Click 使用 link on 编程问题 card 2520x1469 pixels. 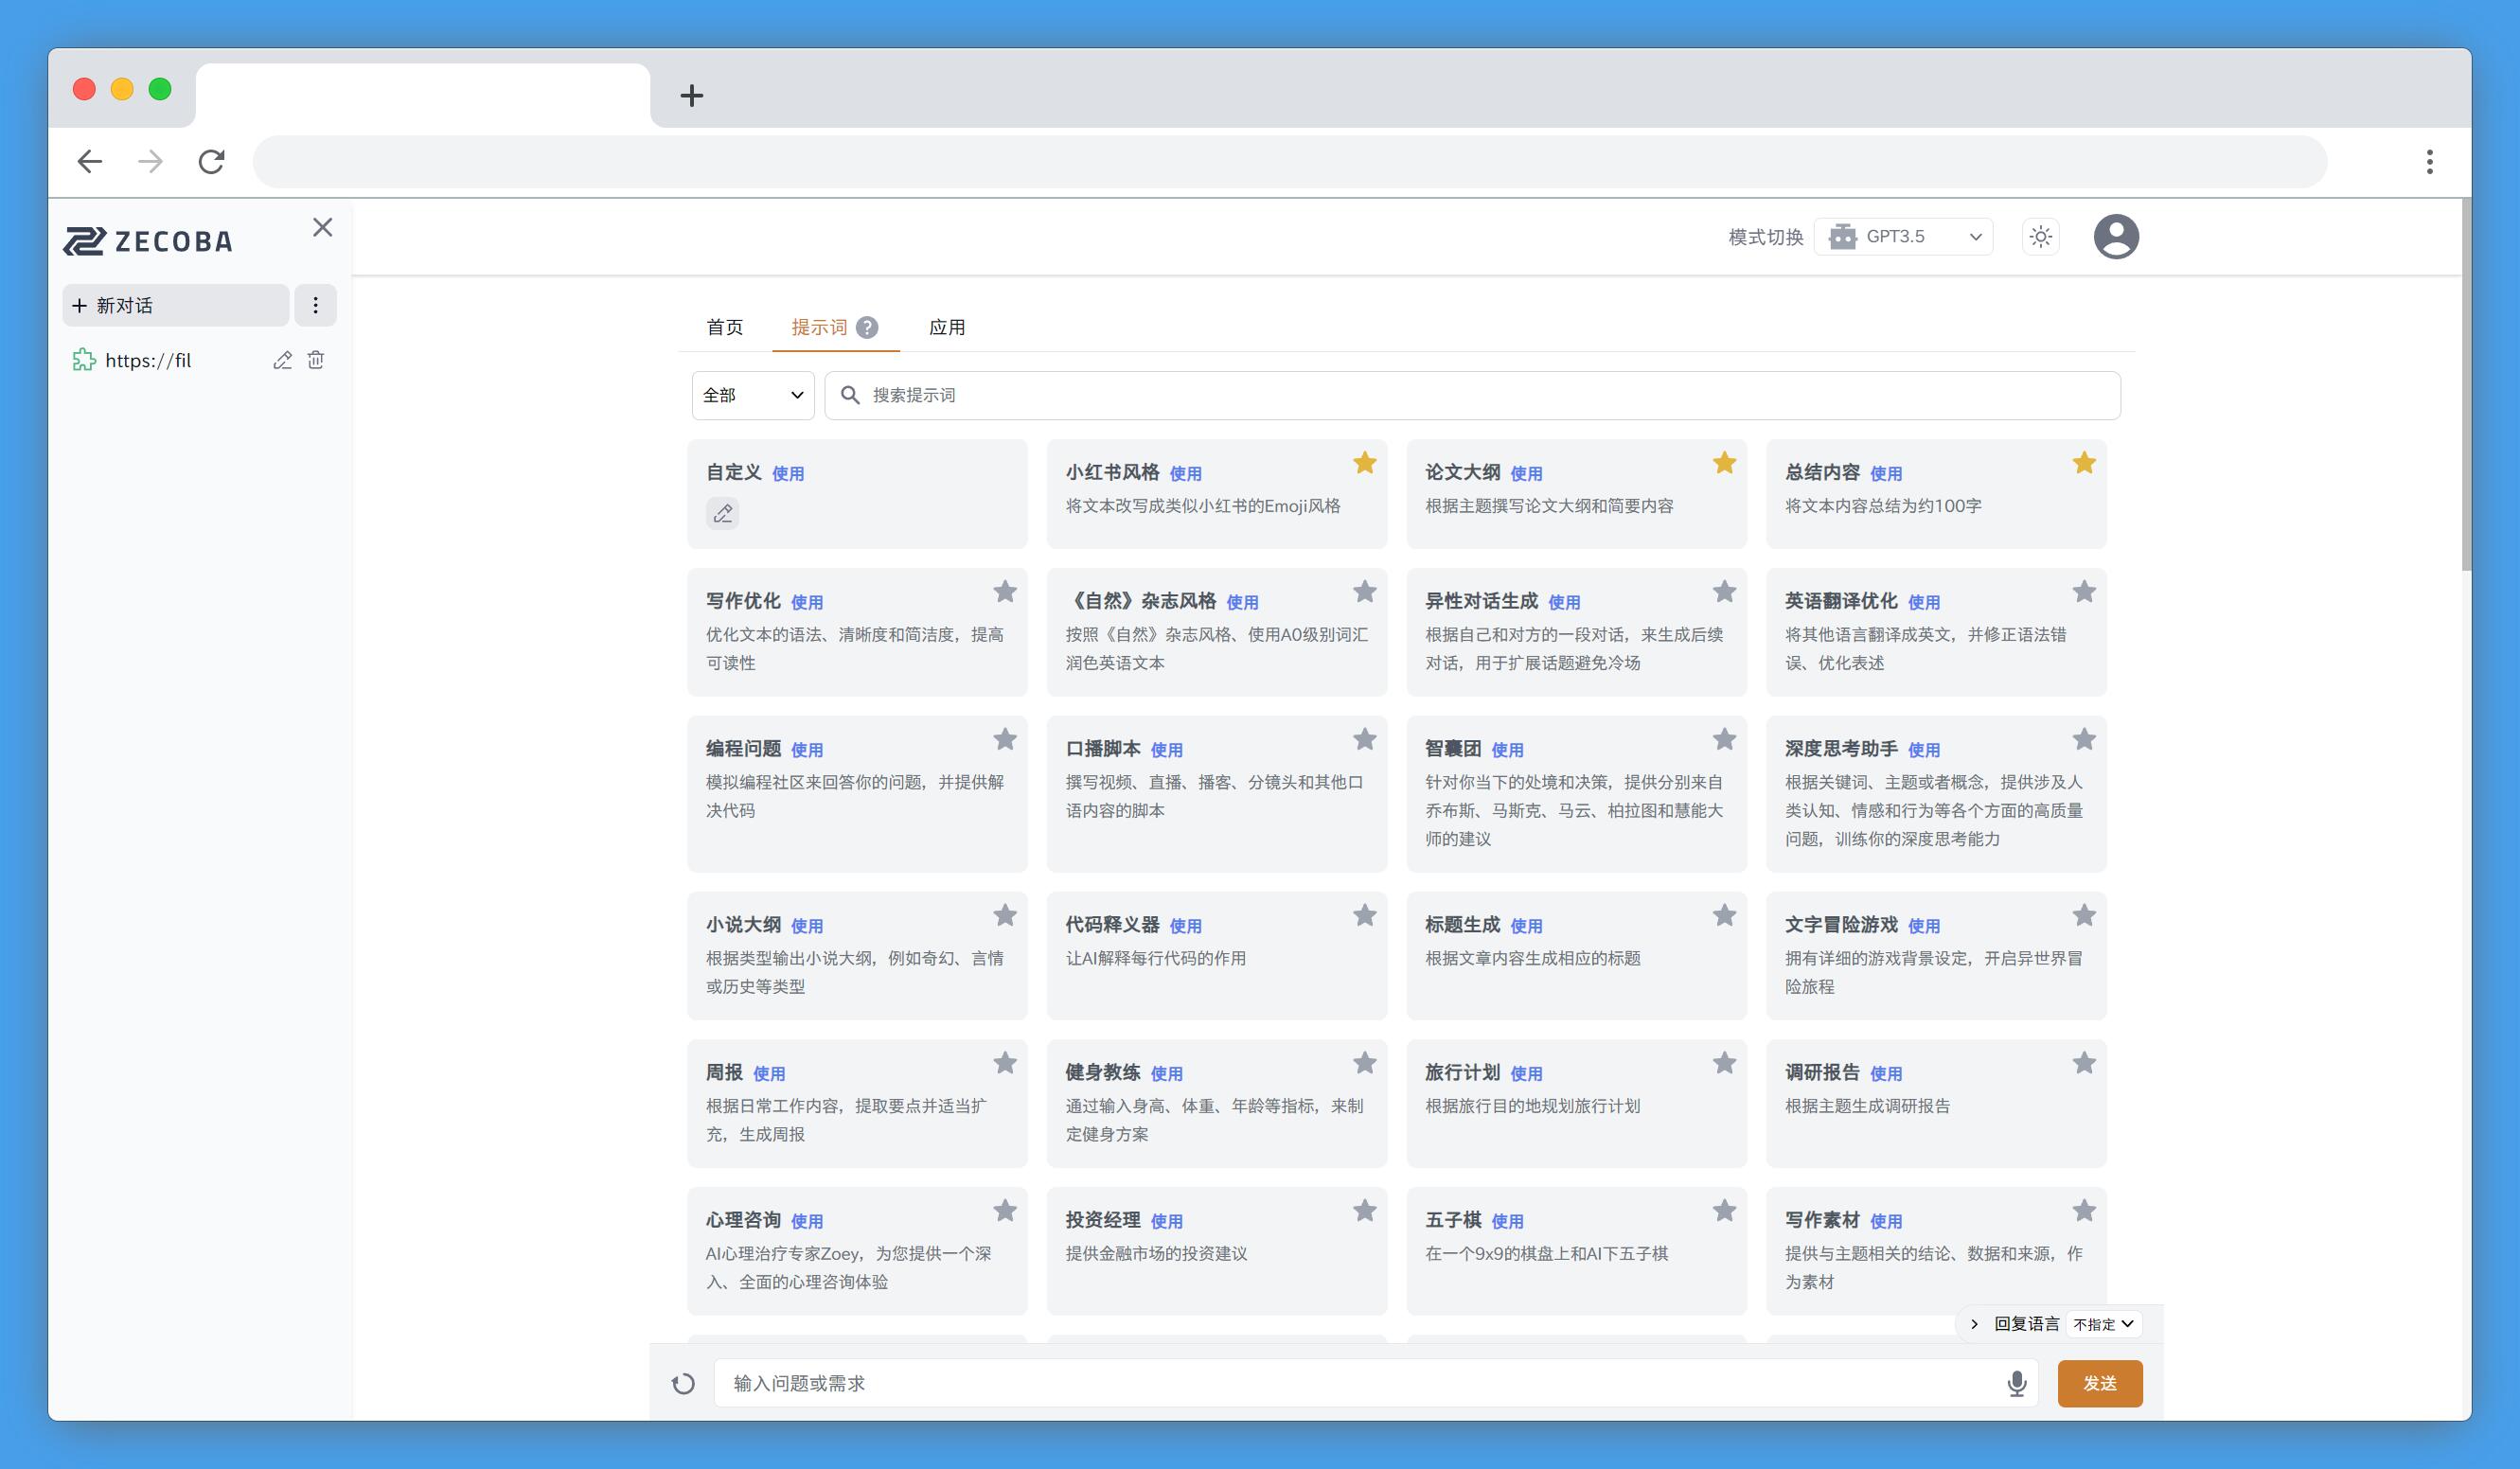click(x=806, y=750)
